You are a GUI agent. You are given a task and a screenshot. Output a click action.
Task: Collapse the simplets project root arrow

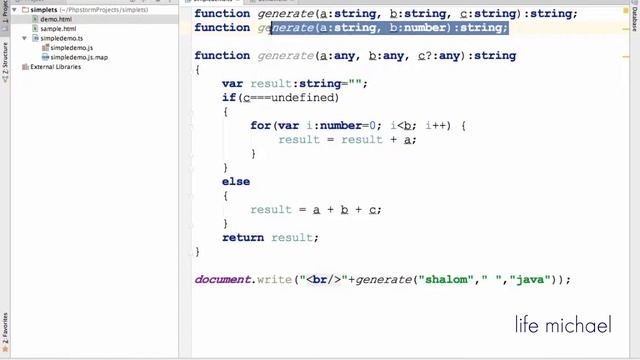pos(15,9)
